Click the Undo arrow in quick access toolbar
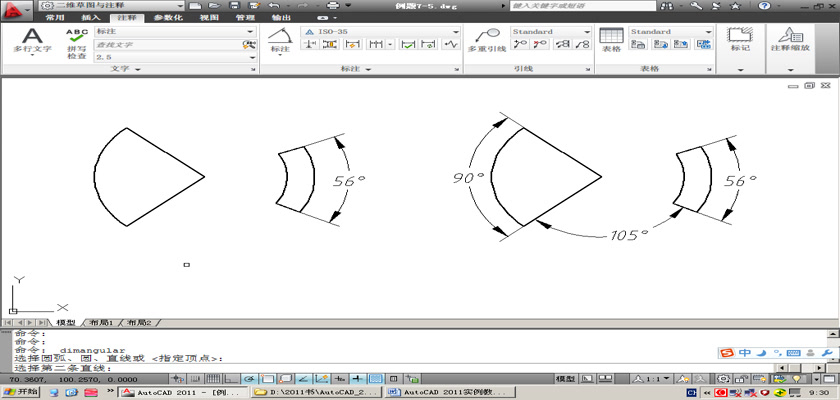840x400 pixels. point(274,6)
